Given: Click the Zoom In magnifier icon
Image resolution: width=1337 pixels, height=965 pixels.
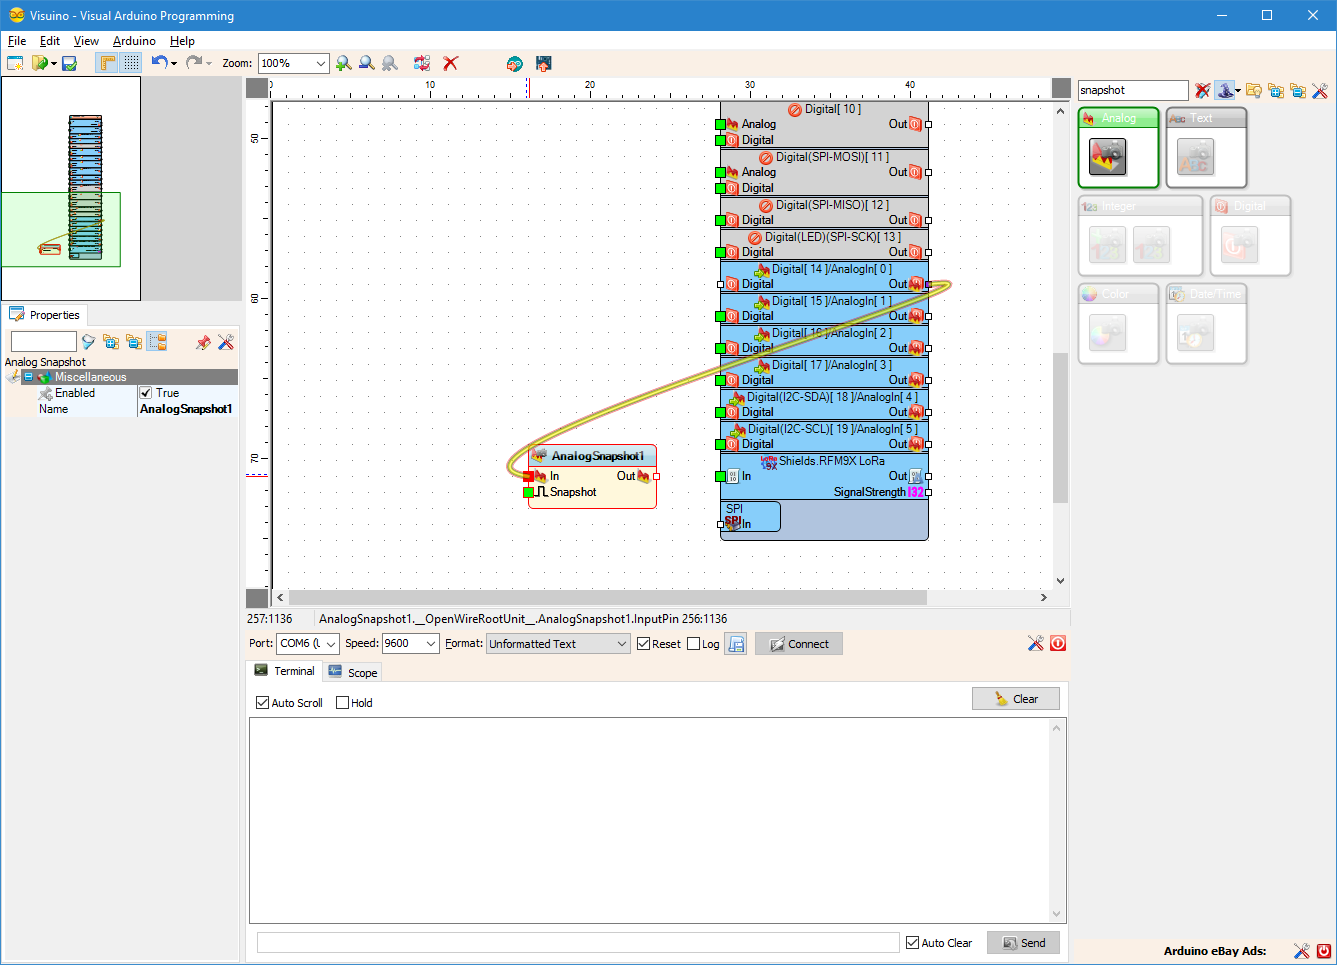Looking at the screenshot, I should coord(344,63).
